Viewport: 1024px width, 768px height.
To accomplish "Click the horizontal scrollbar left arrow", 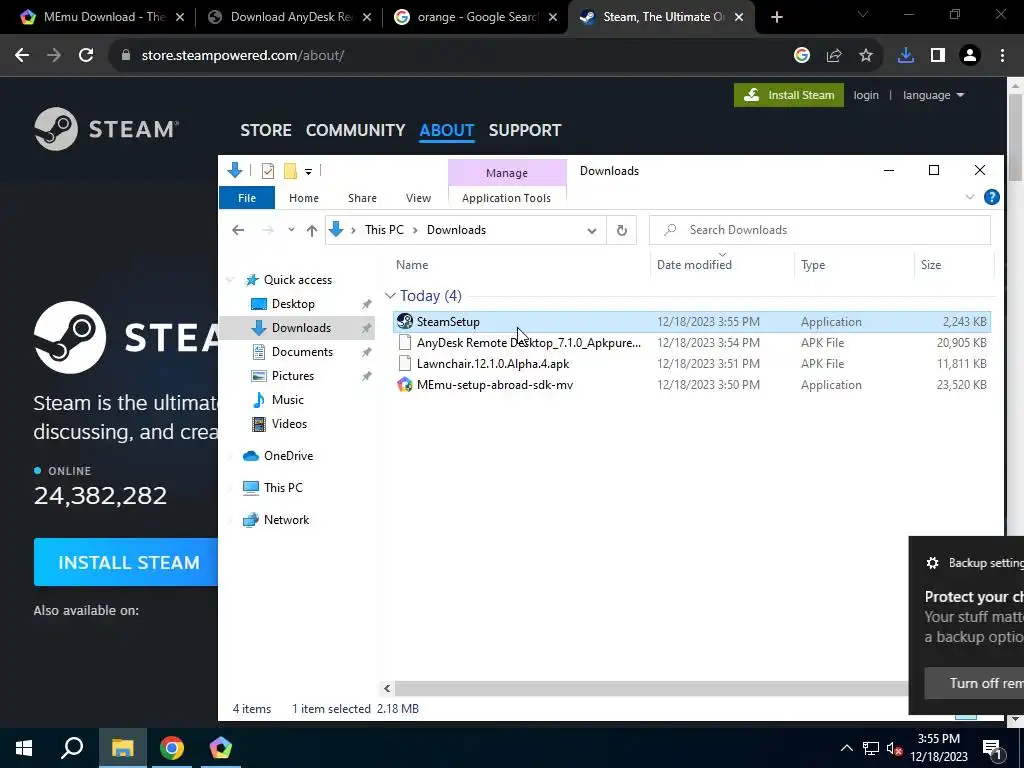I will (387, 688).
